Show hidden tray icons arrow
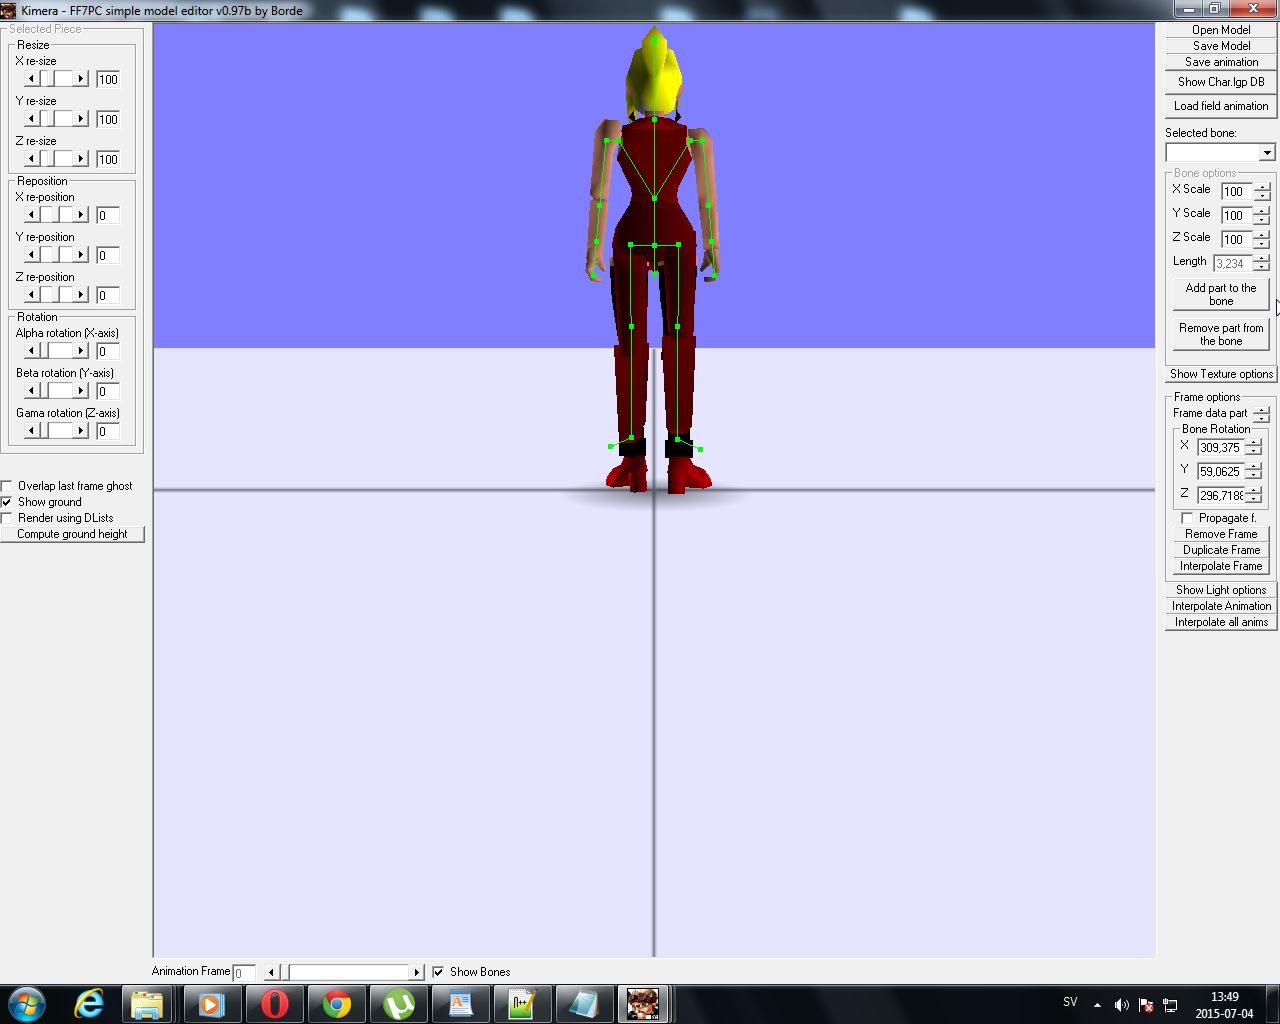 [1097, 1005]
